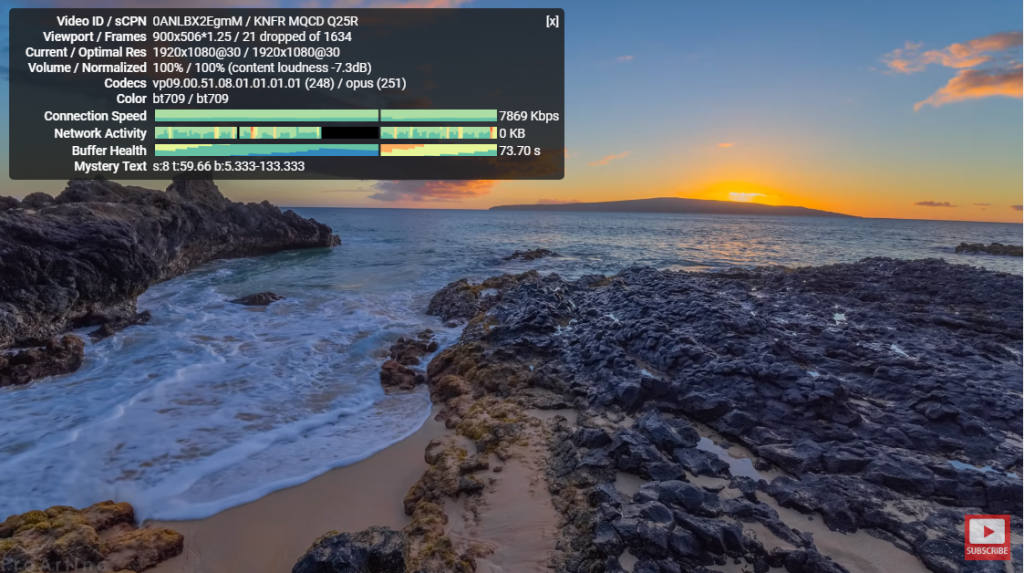Click the Connection Speed label

click(95, 116)
